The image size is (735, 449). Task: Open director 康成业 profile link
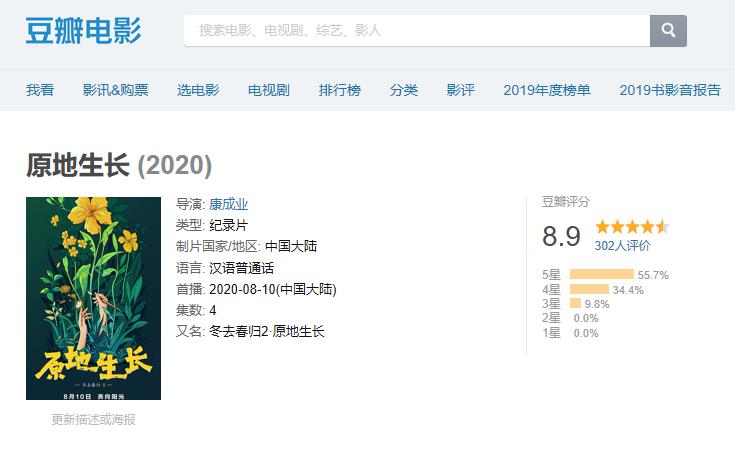[228, 204]
